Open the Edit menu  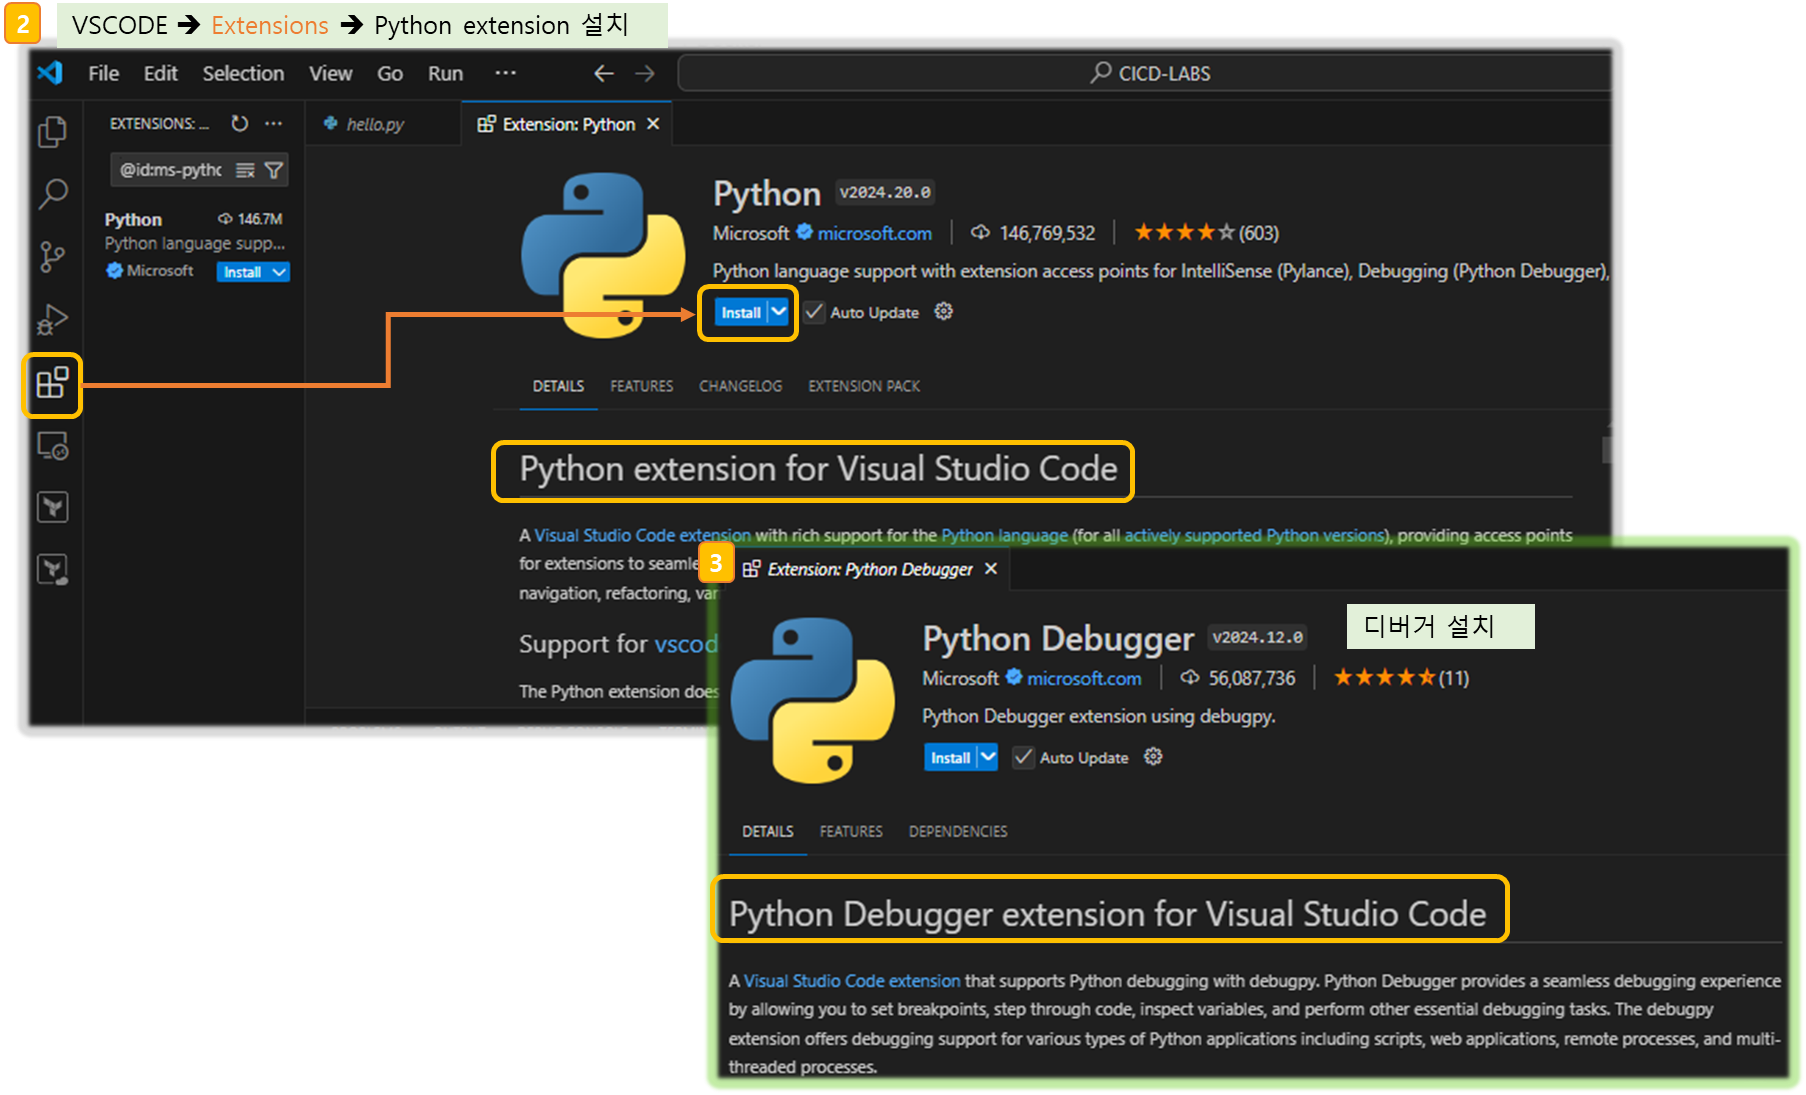[x=160, y=73]
